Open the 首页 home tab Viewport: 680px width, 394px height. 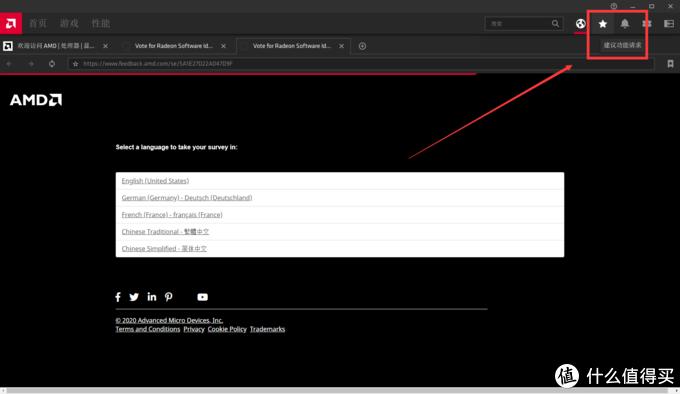[x=38, y=23]
